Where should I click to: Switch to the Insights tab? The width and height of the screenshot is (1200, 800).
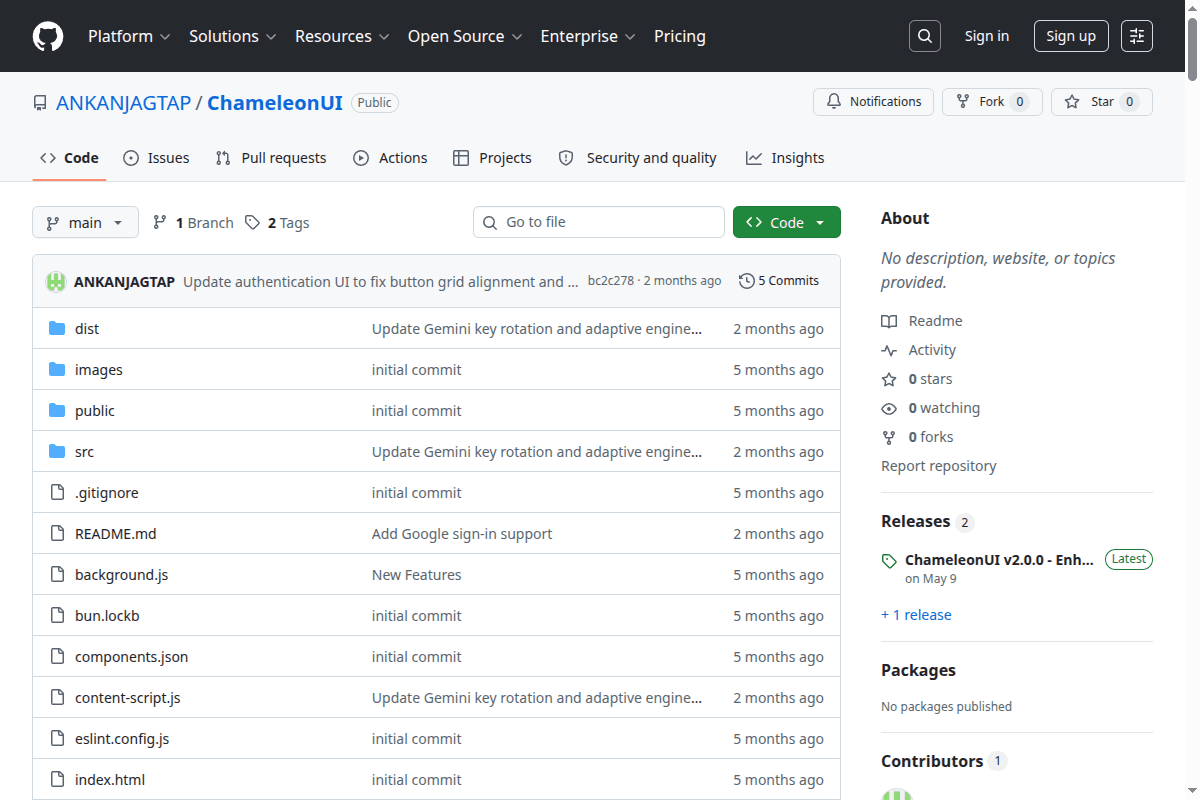tap(785, 158)
